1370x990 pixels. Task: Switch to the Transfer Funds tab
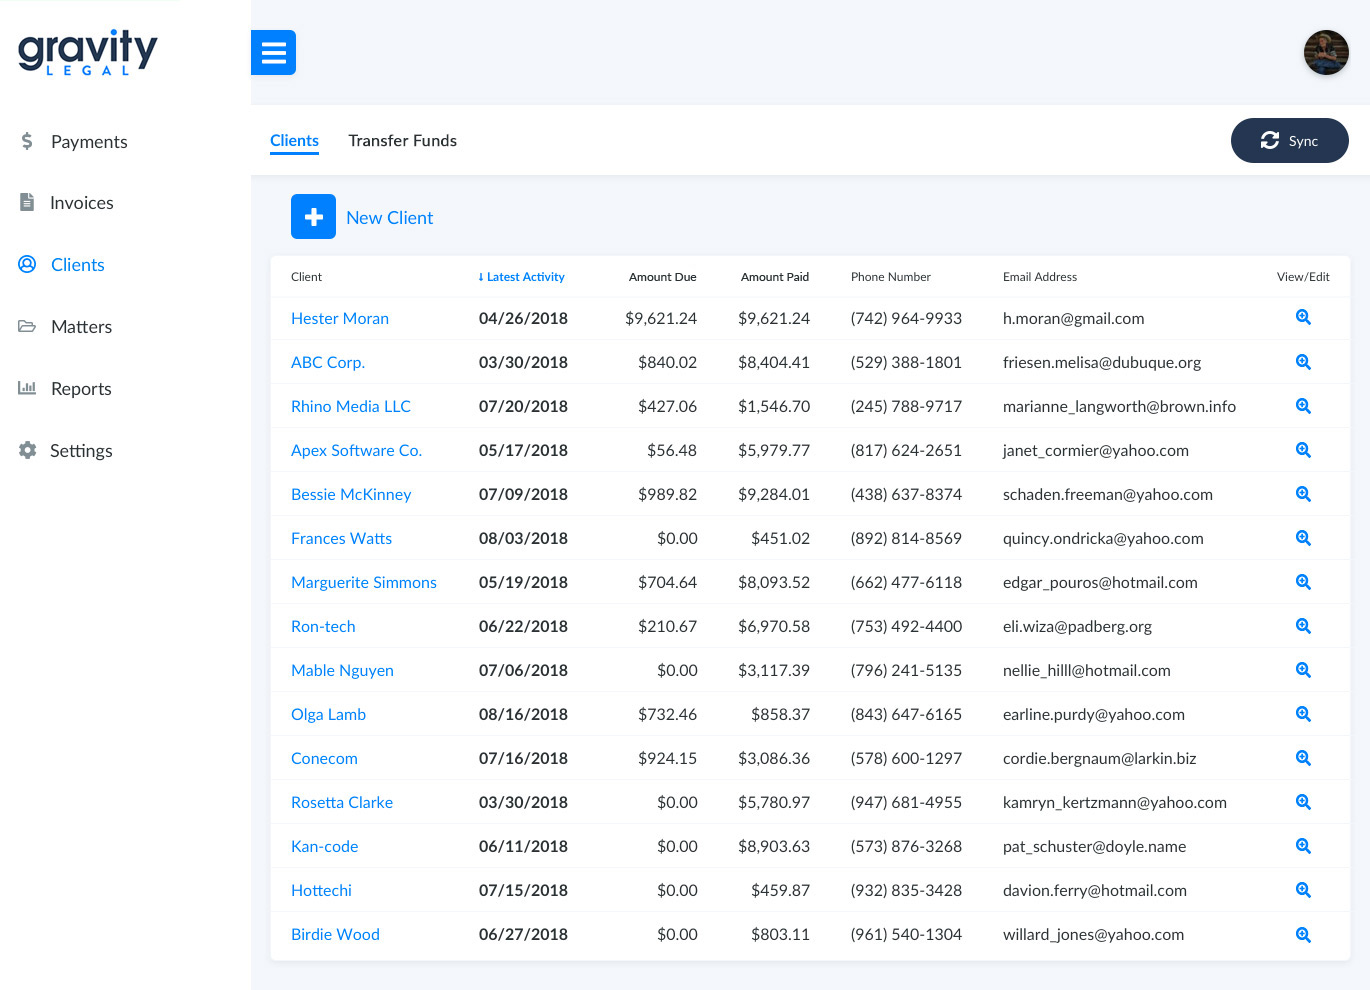(402, 141)
